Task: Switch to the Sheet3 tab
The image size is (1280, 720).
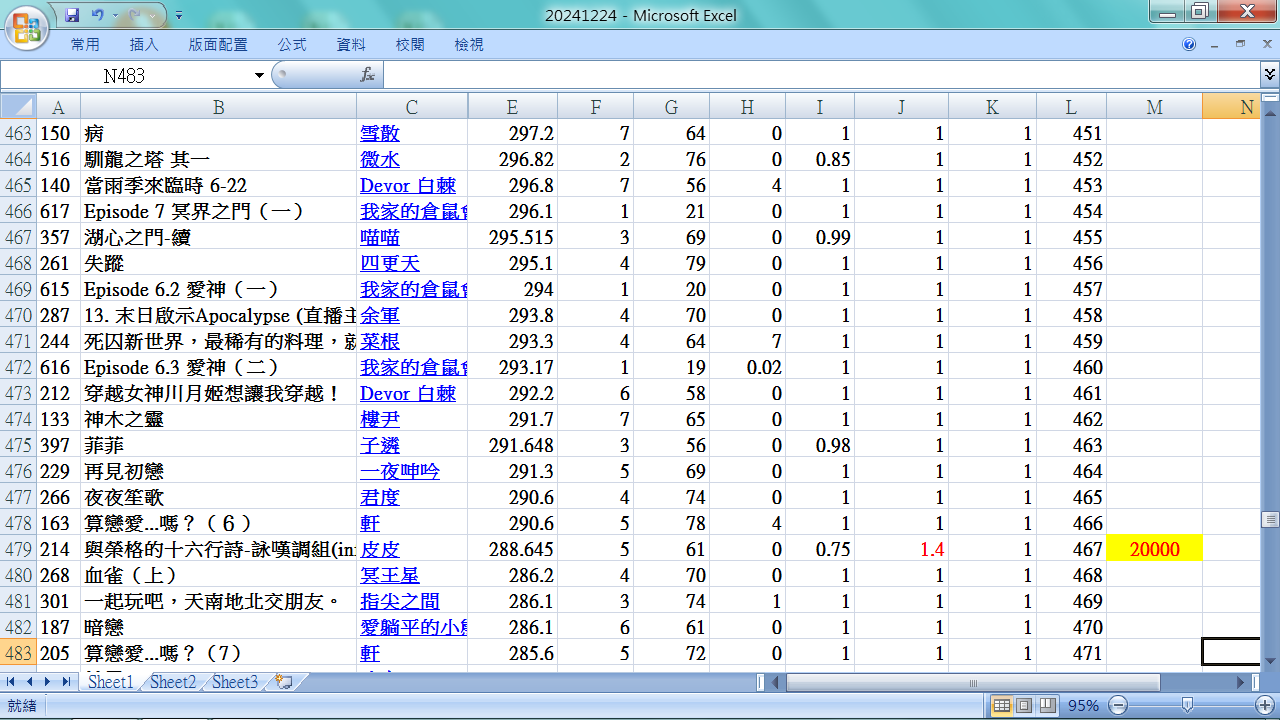Action: pyautogui.click(x=235, y=682)
